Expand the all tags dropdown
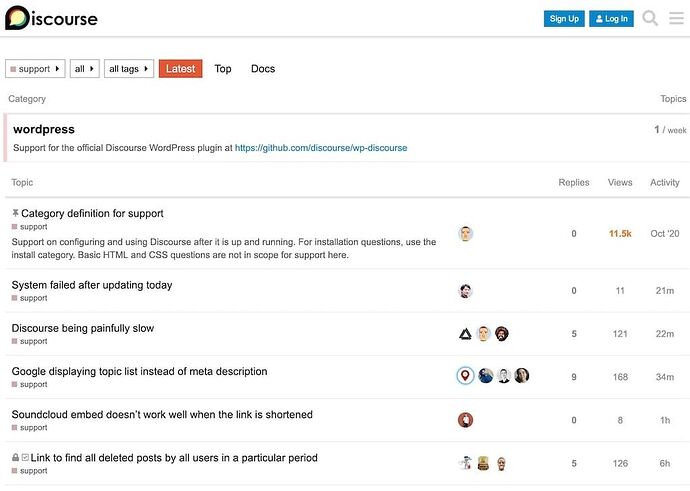This screenshot has height=491, width=690. click(130, 69)
